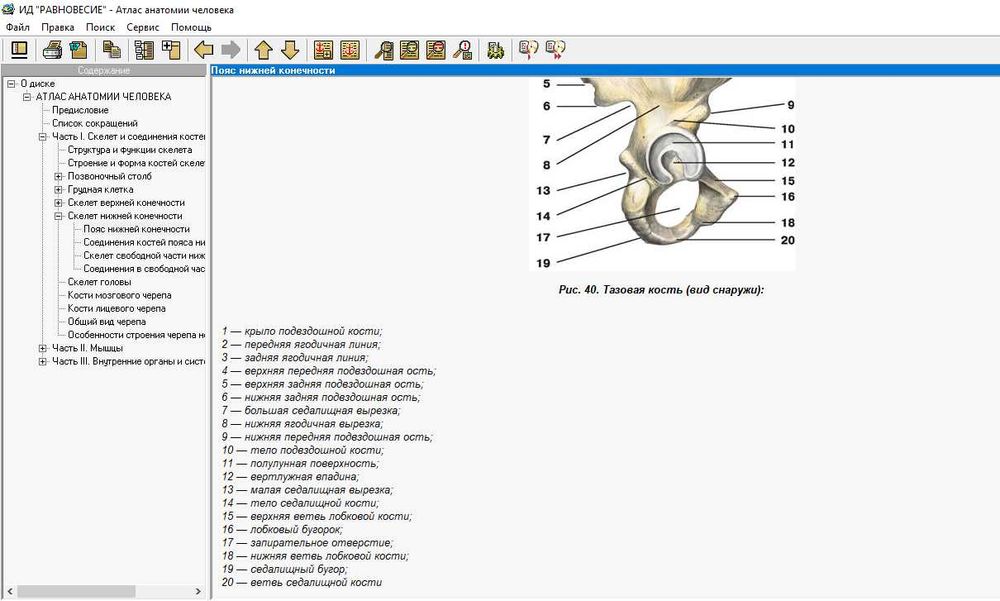Click legend line '7 — большая седалищная вырезка'
The image size is (1000, 601).
click(x=311, y=410)
